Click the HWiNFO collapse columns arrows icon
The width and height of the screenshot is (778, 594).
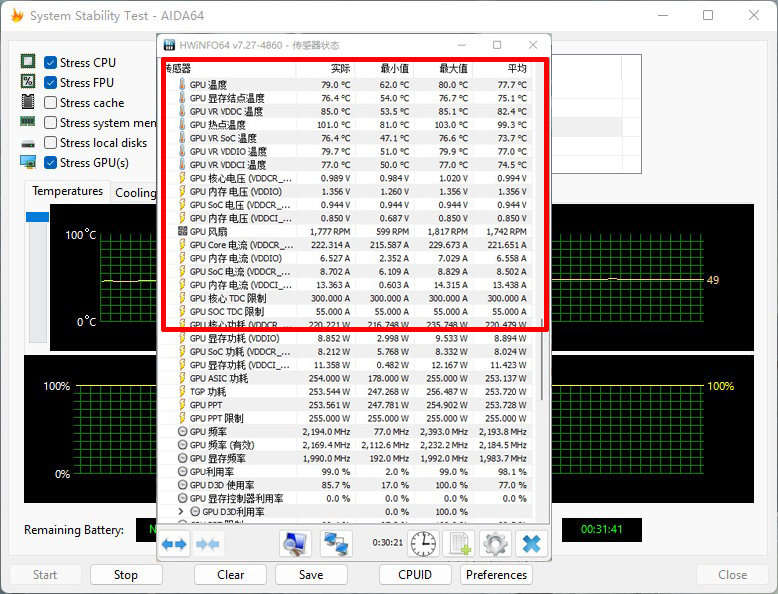[x=207, y=544]
